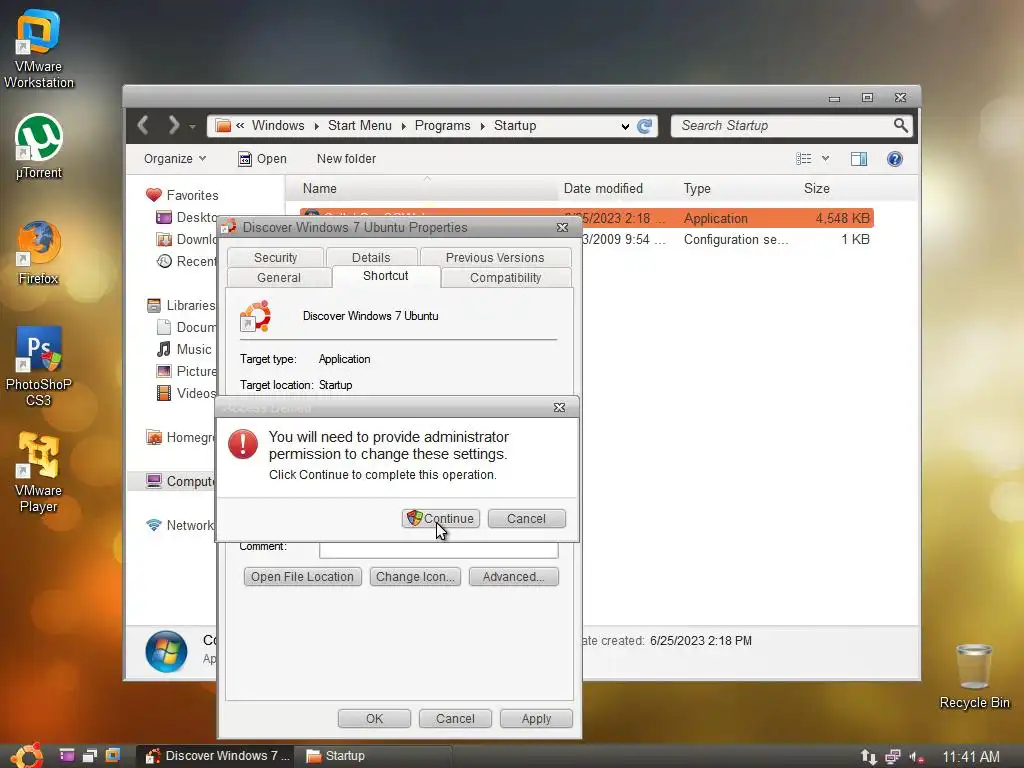The height and width of the screenshot is (768, 1024).
Task: Expand the chevron after Start Menu in breadcrumb
Action: tap(403, 126)
